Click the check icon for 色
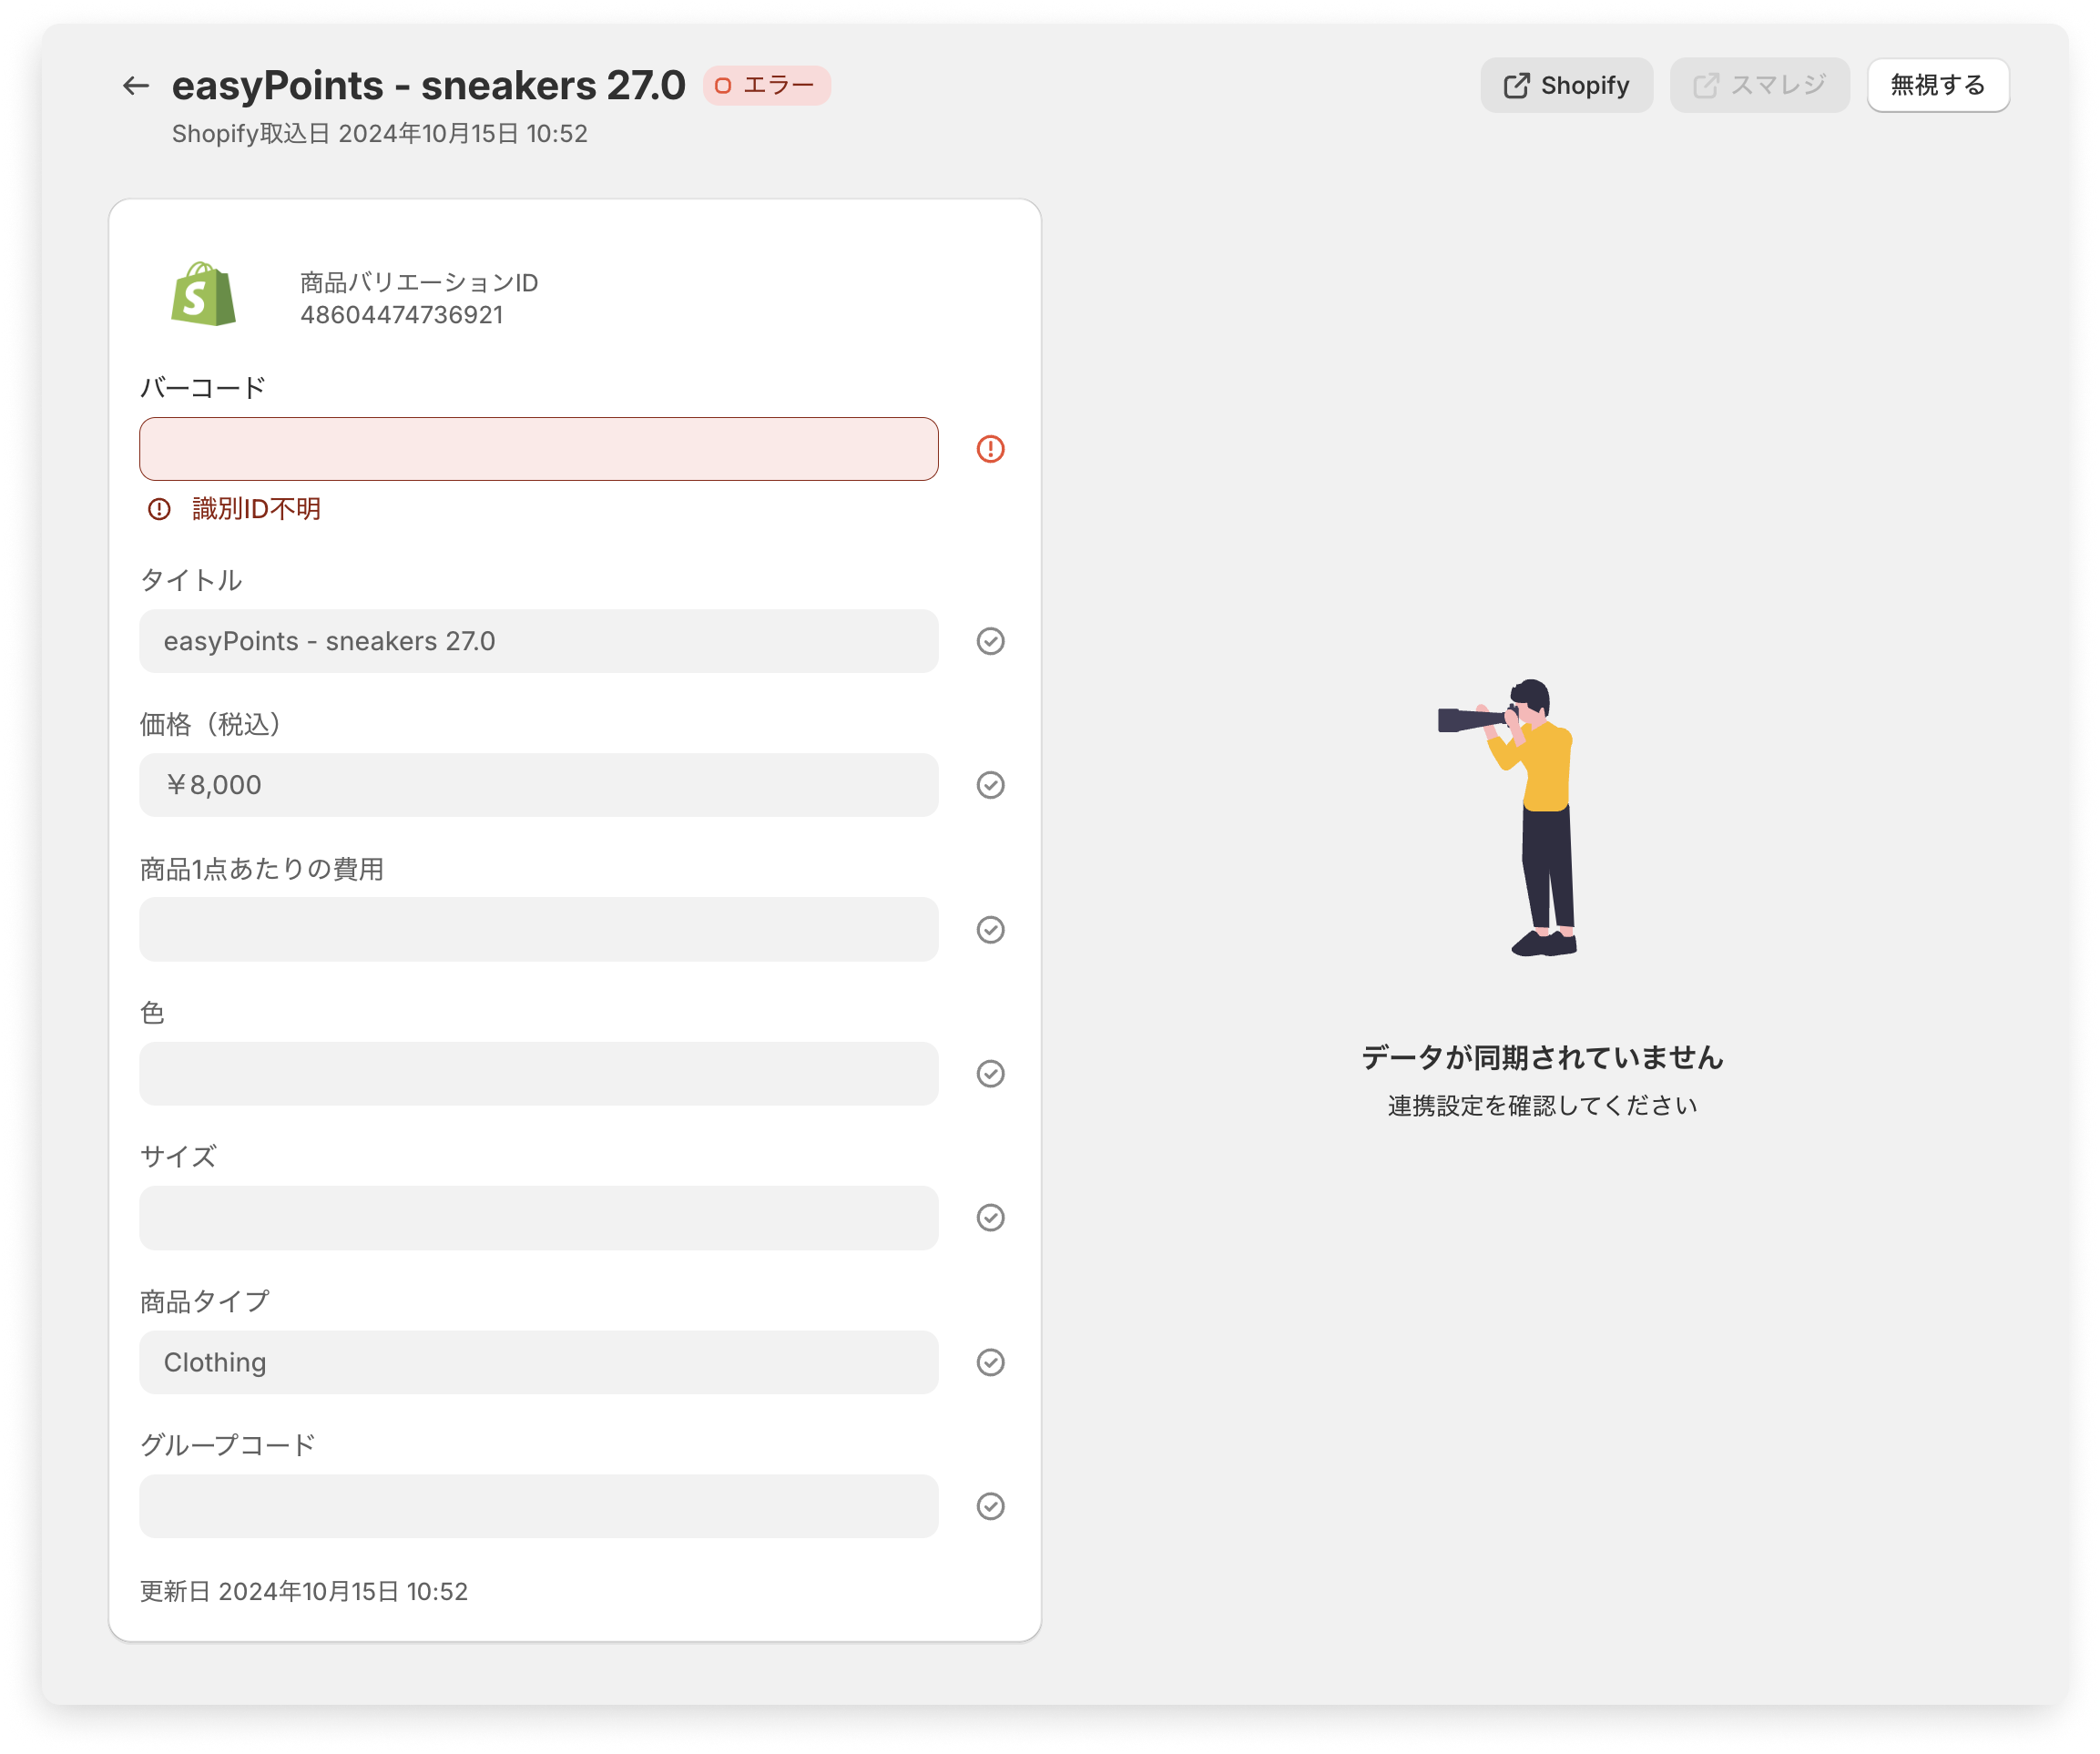 990,1073
